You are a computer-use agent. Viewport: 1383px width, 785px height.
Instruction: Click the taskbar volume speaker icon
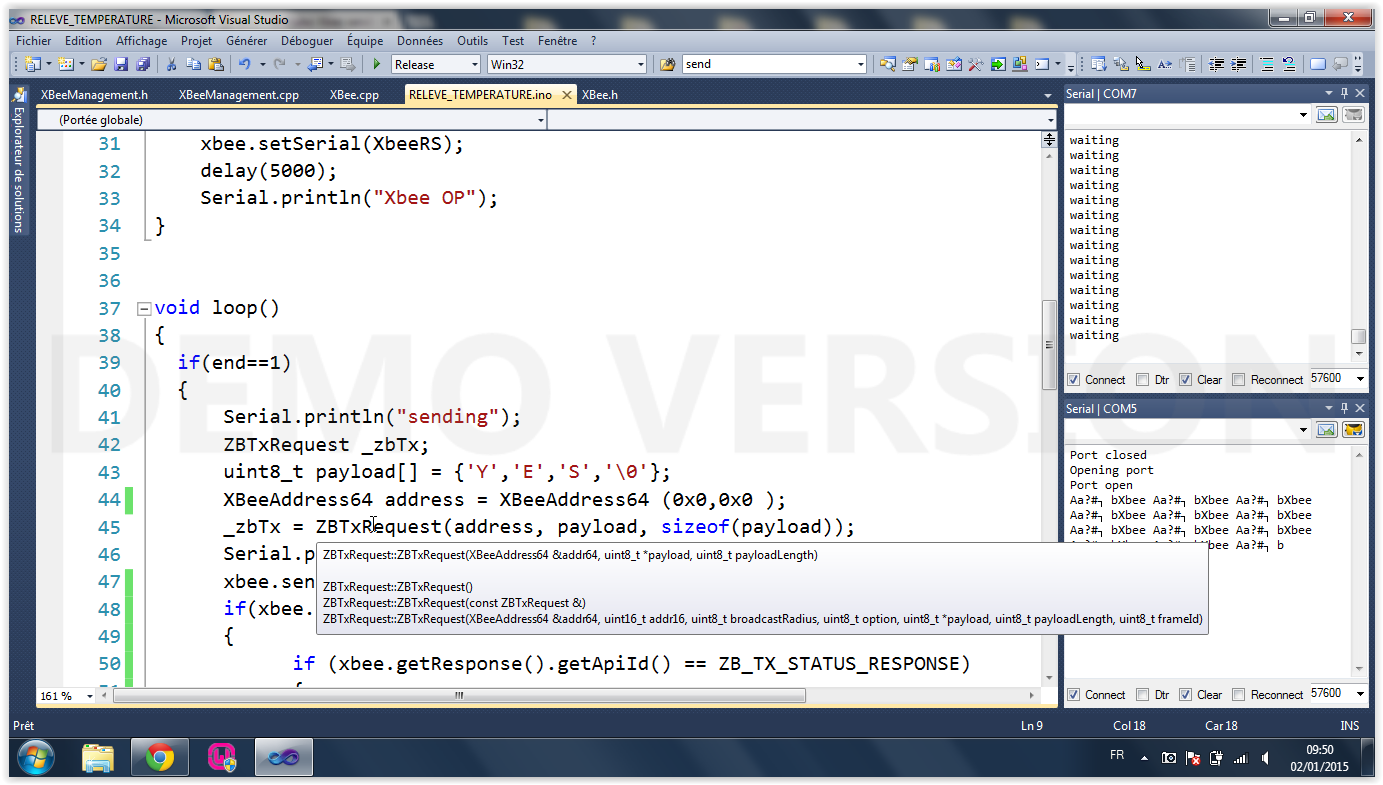1265,759
